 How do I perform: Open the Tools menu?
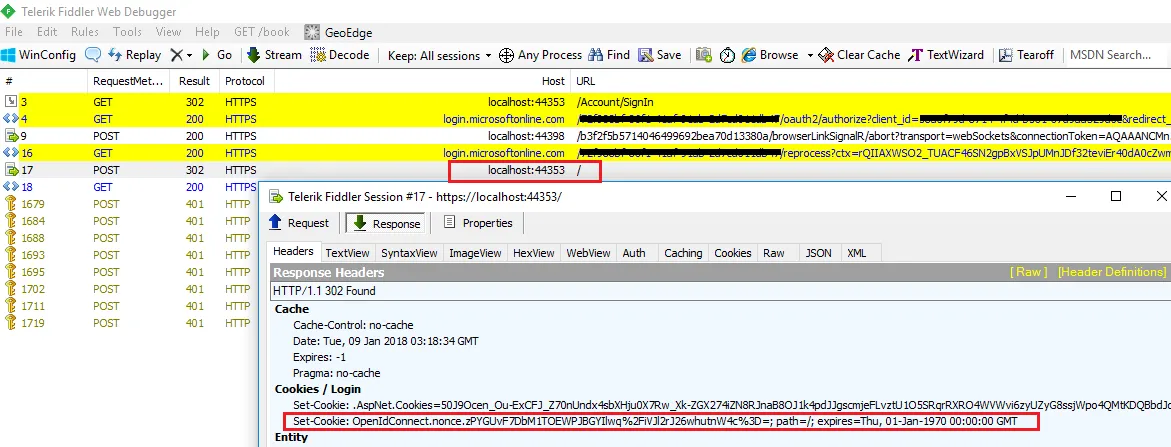click(128, 32)
